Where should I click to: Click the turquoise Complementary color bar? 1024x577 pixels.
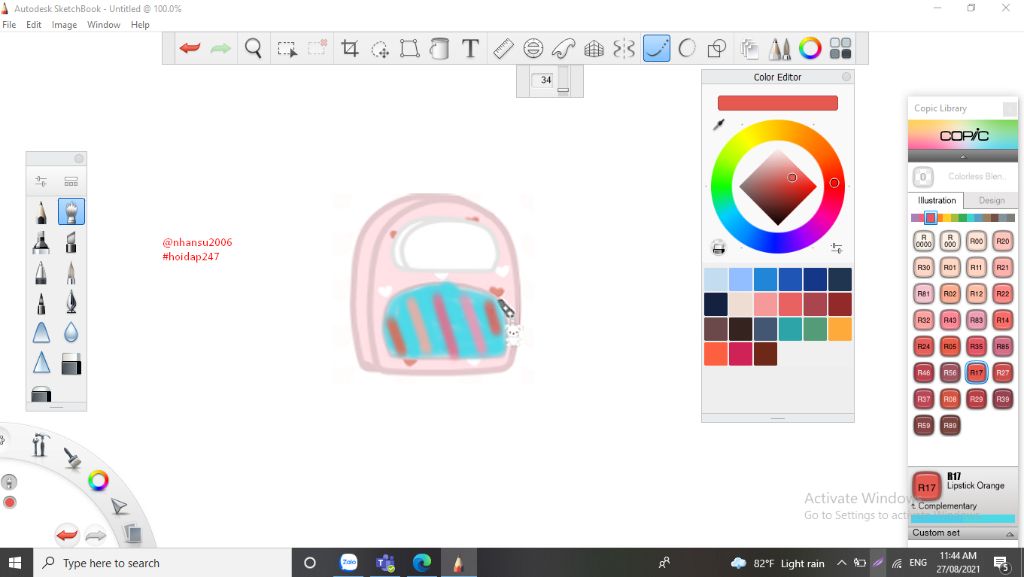tap(963, 518)
